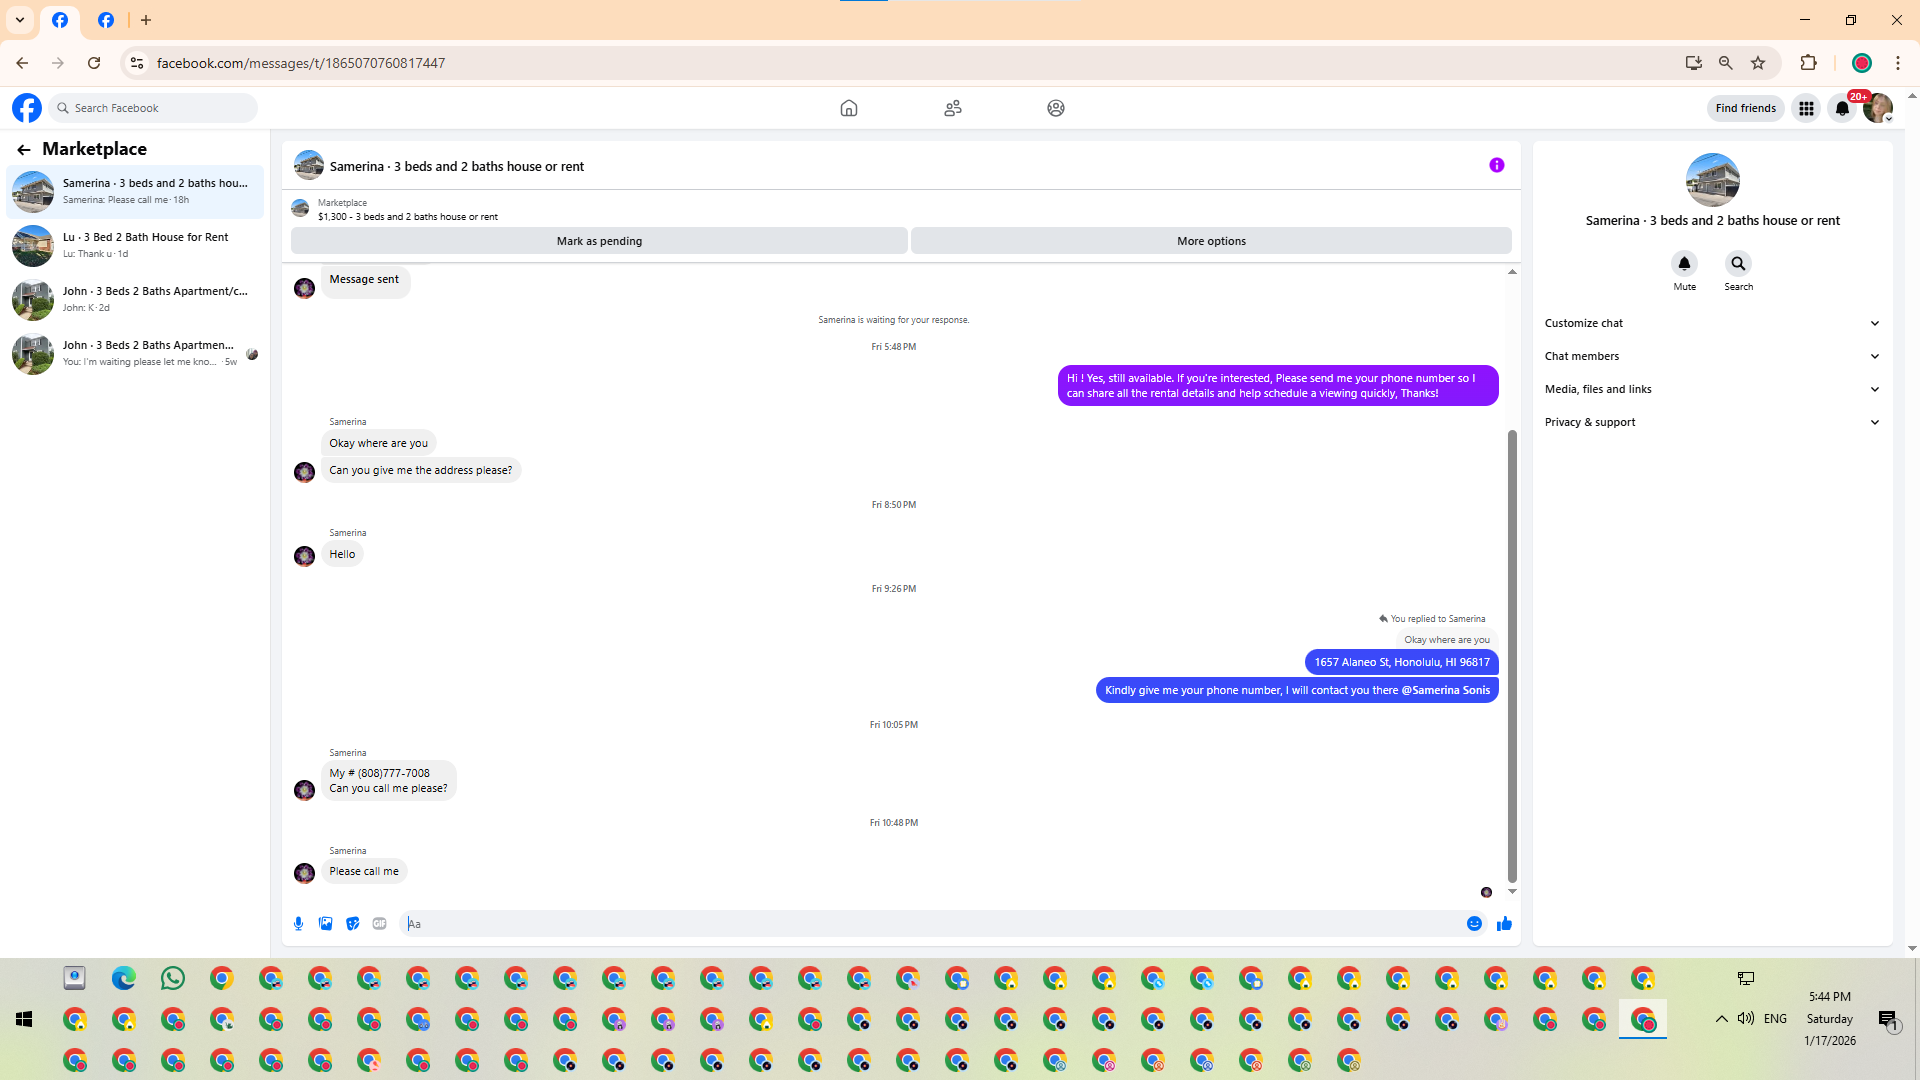Expand the Customize chat section
This screenshot has width=1920, height=1080.
pos(1712,323)
